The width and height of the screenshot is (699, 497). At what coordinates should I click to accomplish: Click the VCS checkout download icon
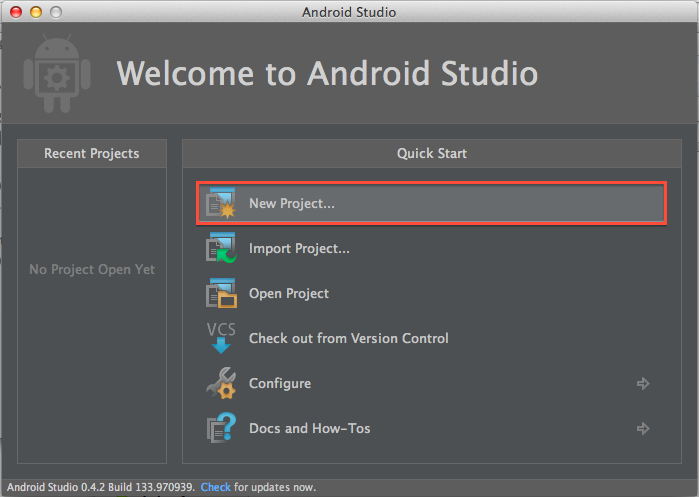point(221,338)
